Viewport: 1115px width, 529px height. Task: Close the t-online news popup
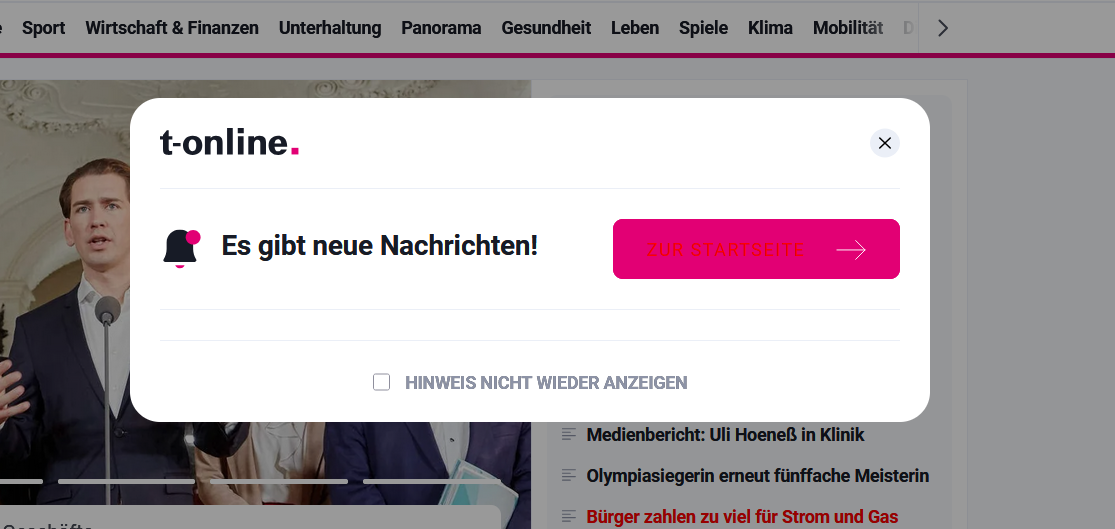pos(885,143)
